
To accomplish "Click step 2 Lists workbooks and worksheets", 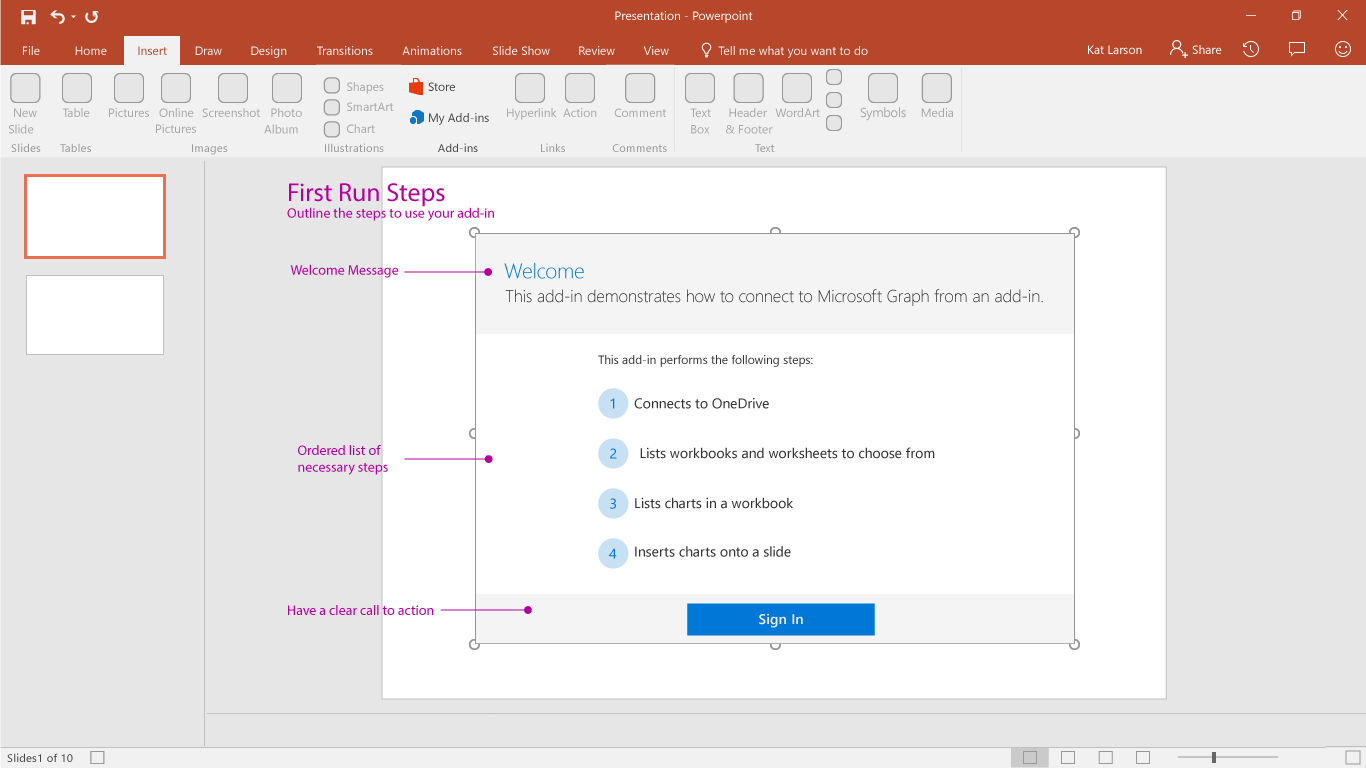I will click(x=767, y=453).
